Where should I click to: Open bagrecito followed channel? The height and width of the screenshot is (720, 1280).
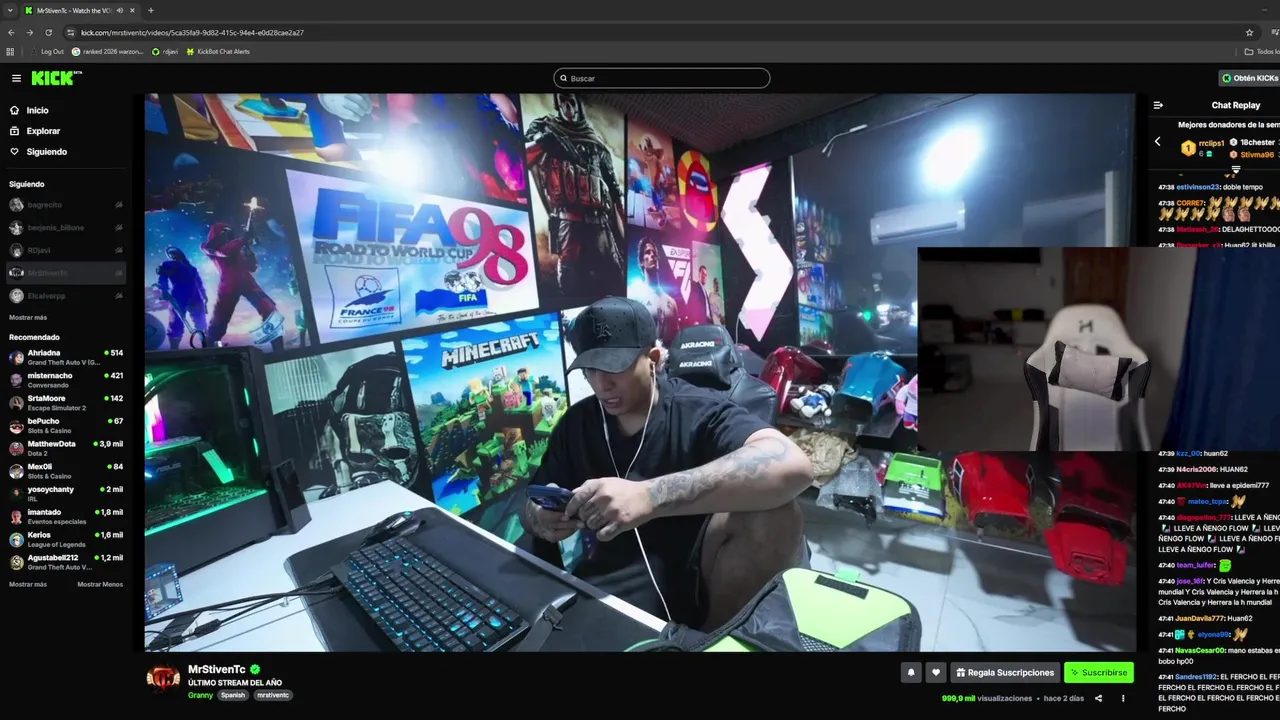tap(65, 205)
